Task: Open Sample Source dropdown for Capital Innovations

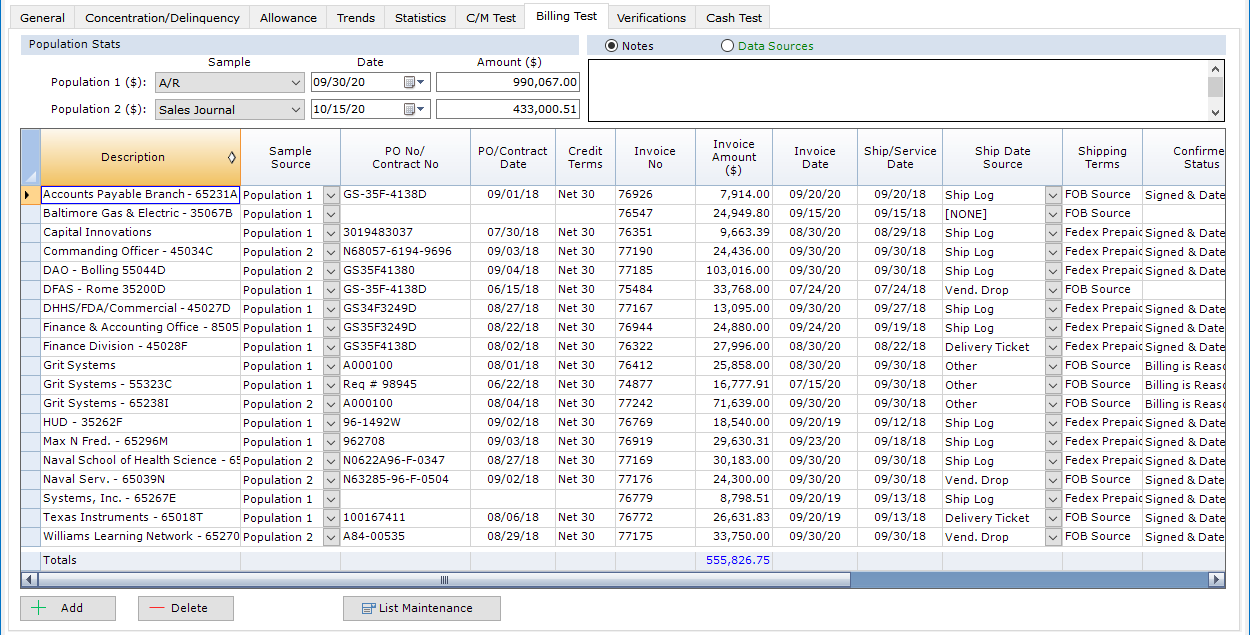Action: pyautogui.click(x=331, y=233)
